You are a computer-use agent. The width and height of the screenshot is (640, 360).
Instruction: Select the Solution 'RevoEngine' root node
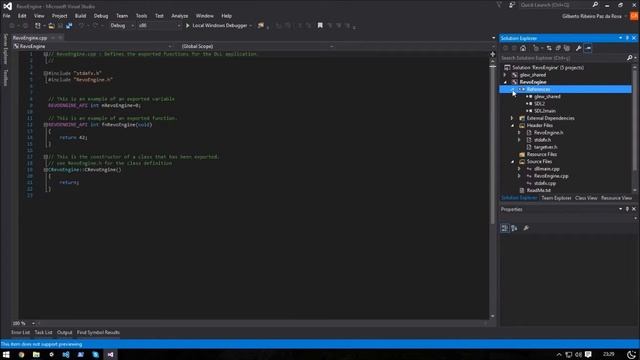[547, 67]
